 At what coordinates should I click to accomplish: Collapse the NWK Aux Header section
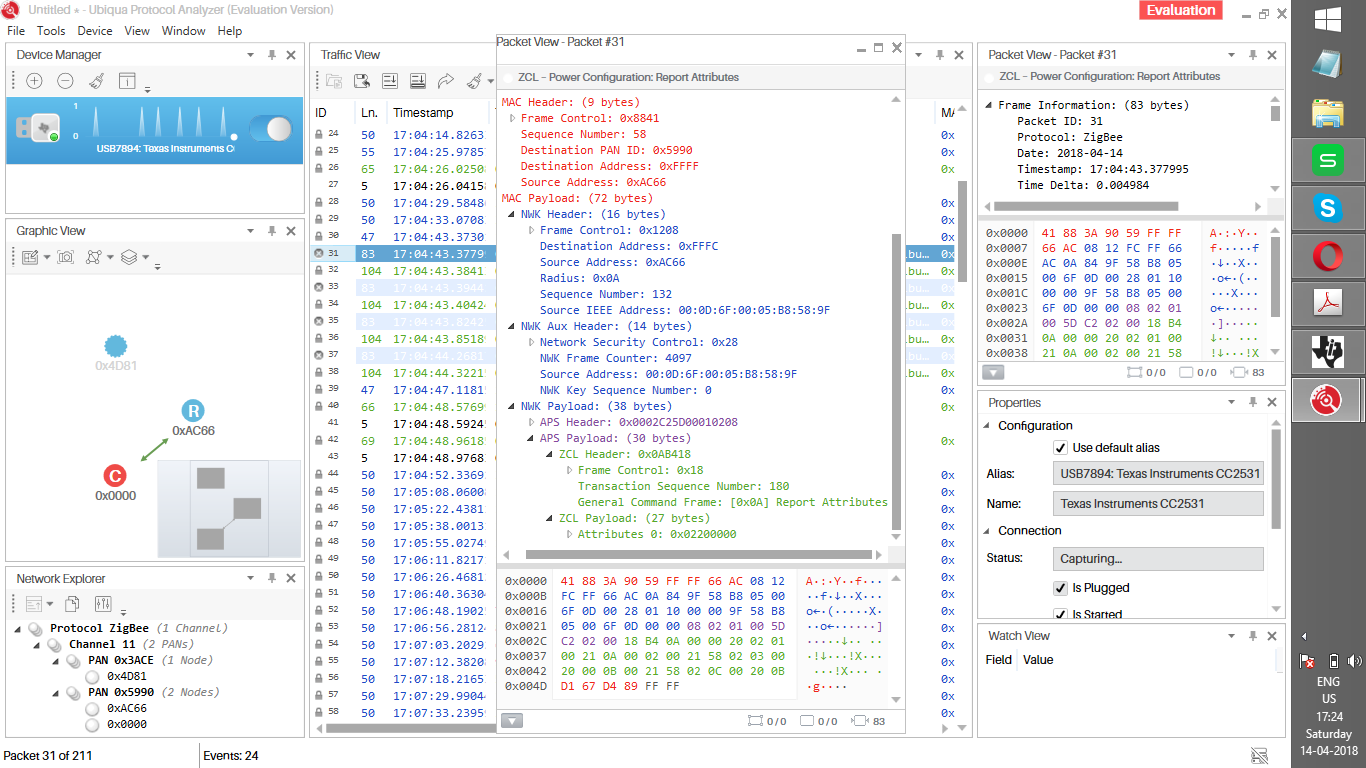coord(512,326)
